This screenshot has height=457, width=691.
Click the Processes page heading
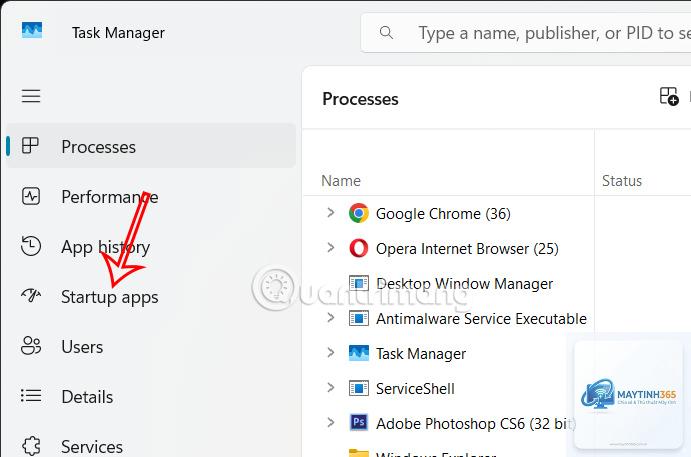[x=360, y=99]
